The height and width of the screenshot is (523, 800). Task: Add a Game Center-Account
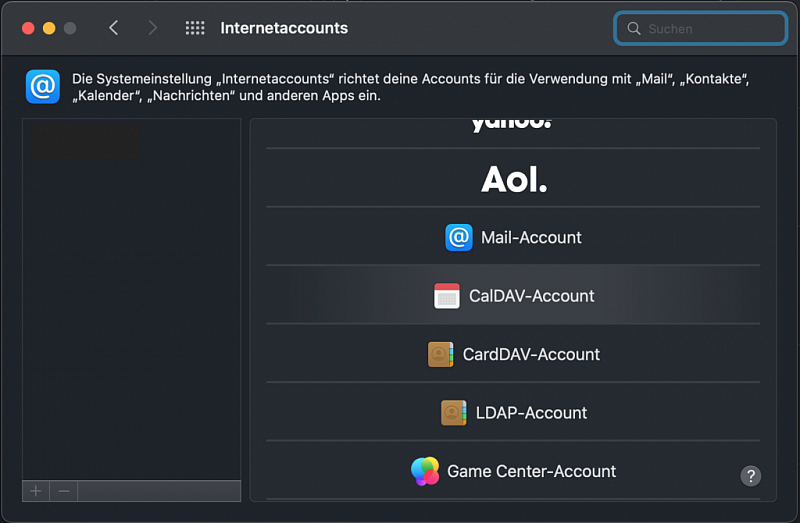[513, 471]
